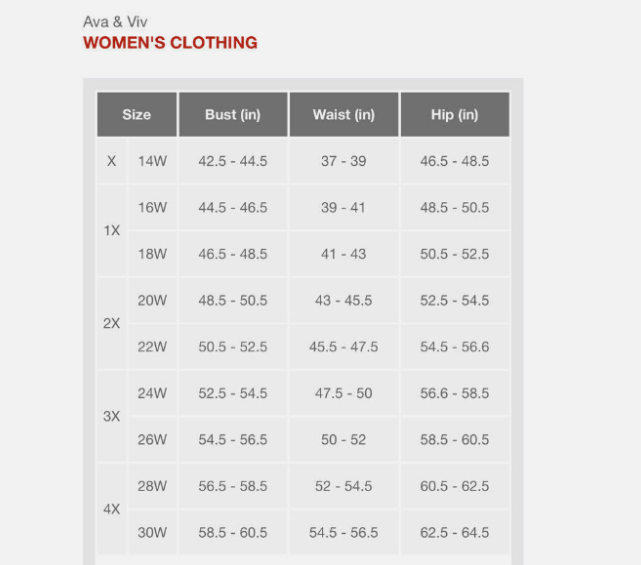
Task: Click the 14W size cell
Action: pos(152,161)
